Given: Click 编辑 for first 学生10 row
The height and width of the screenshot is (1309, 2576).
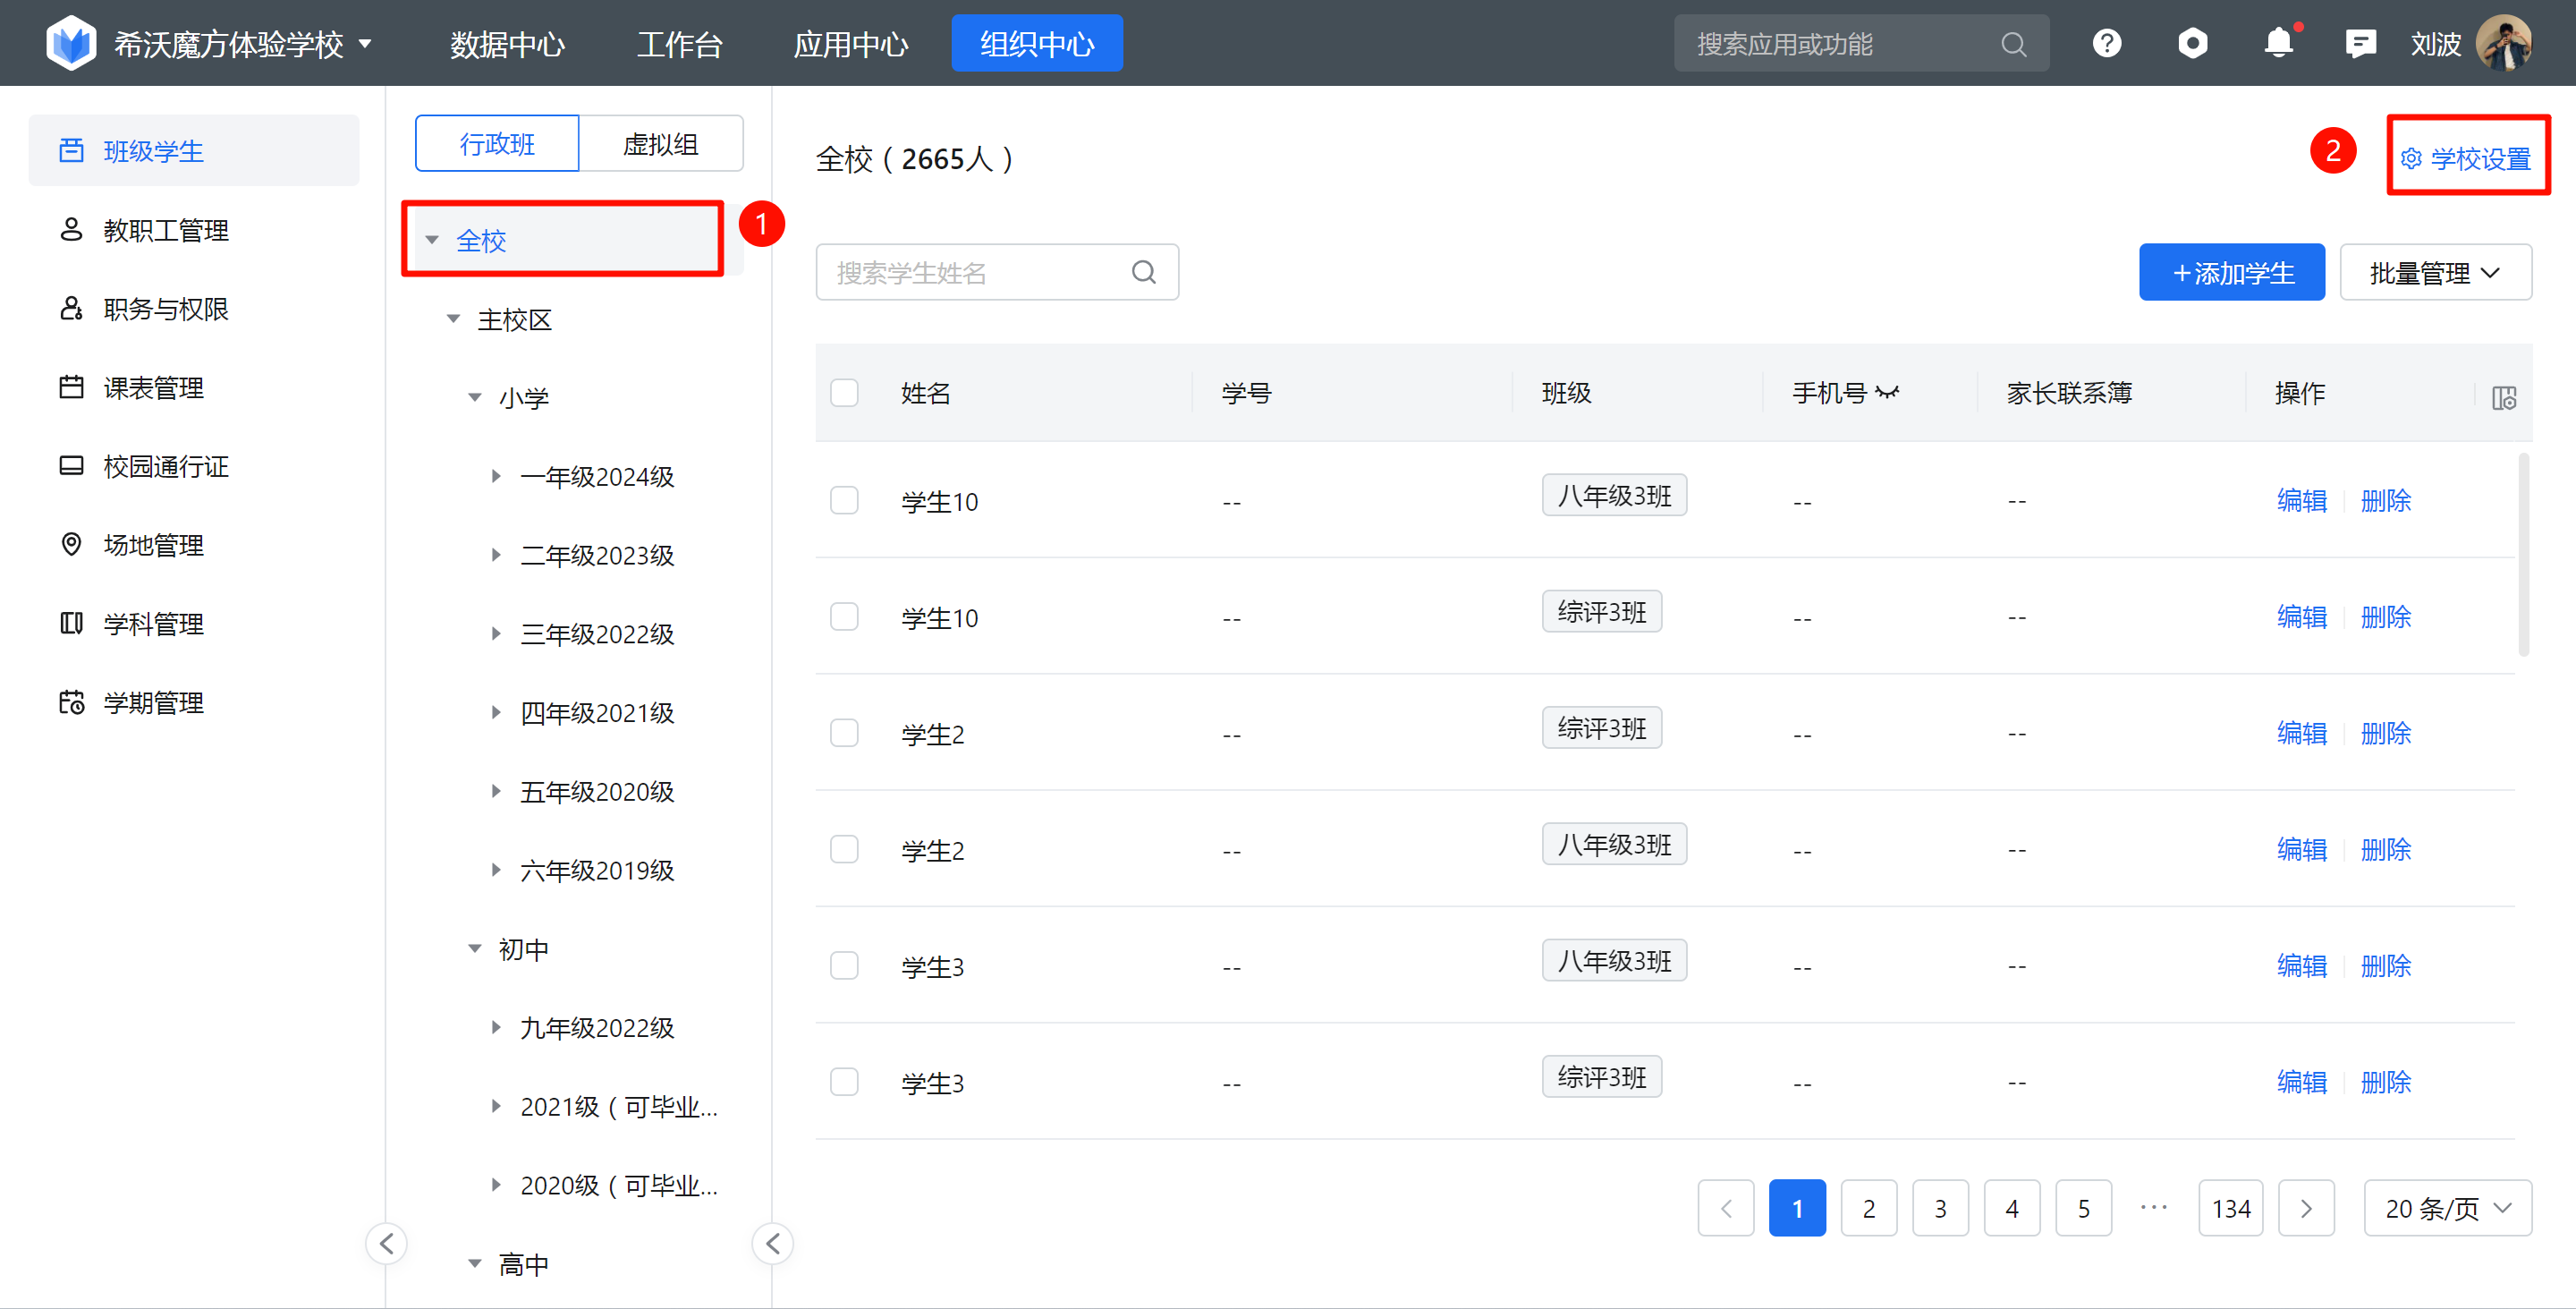Looking at the screenshot, I should [2302, 500].
